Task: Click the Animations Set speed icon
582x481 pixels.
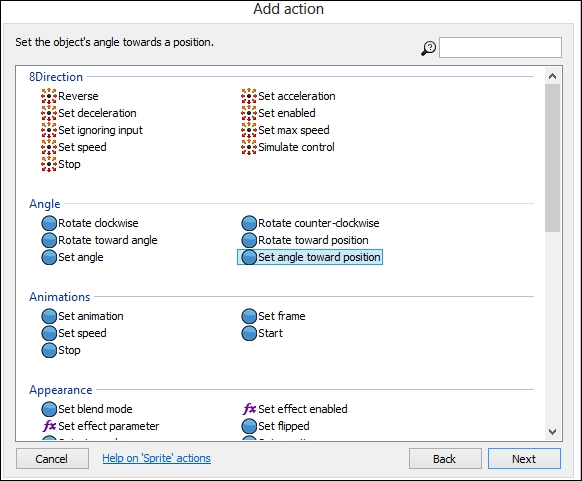Action: coord(49,333)
